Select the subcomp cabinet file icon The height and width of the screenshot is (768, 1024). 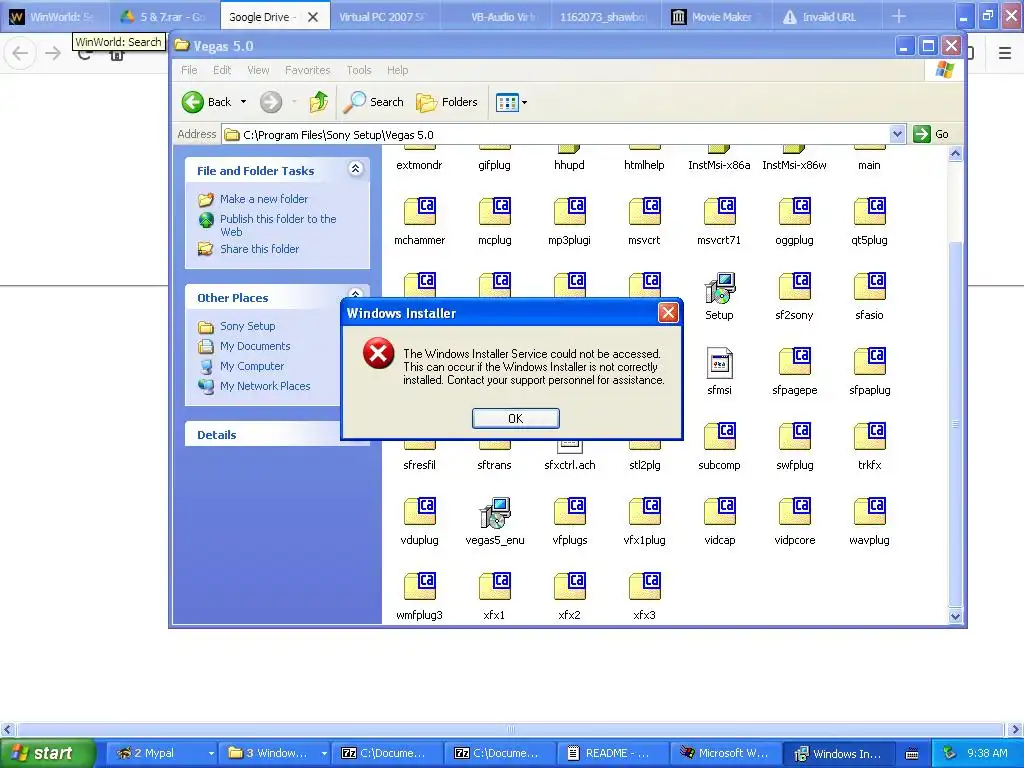click(720, 436)
